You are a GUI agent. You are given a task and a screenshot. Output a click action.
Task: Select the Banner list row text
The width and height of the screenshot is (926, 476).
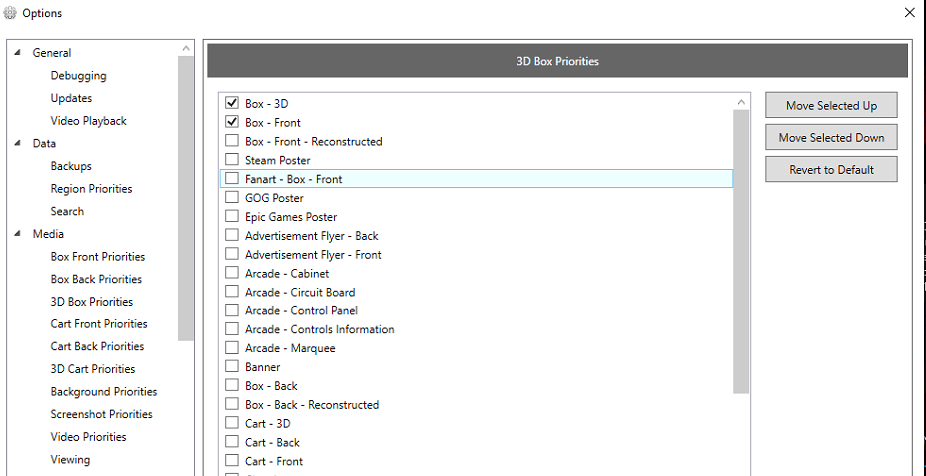[x=262, y=367]
